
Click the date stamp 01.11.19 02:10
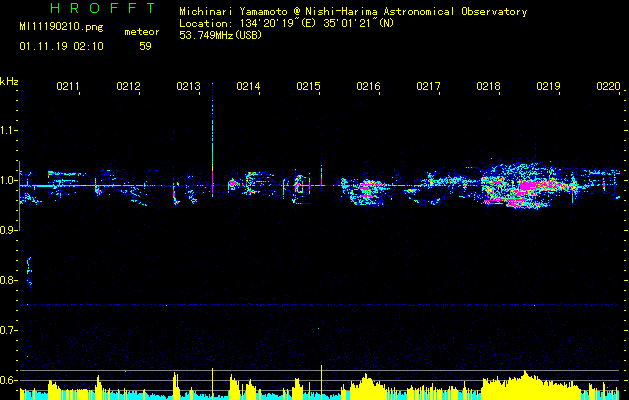61,46
